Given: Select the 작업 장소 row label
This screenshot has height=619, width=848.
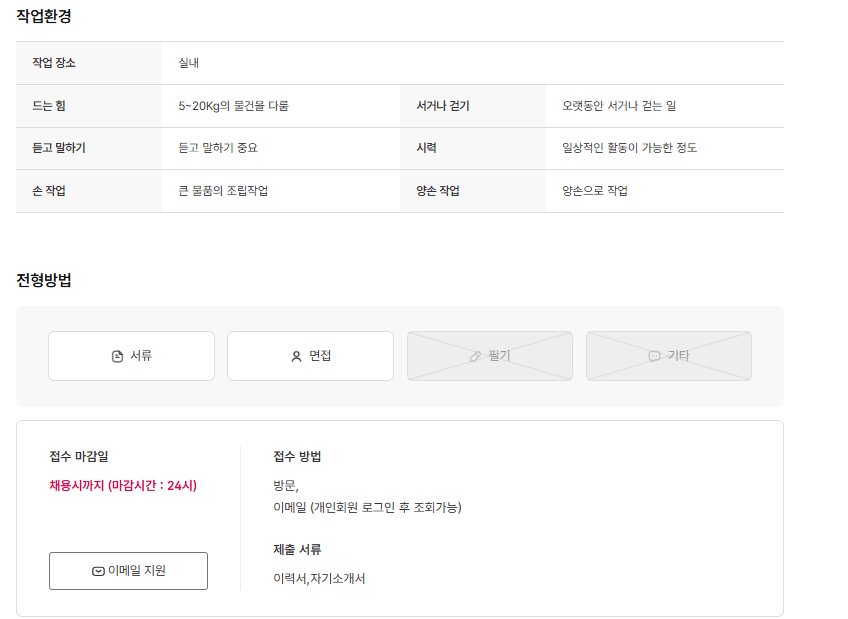Looking at the screenshot, I should tap(54, 63).
